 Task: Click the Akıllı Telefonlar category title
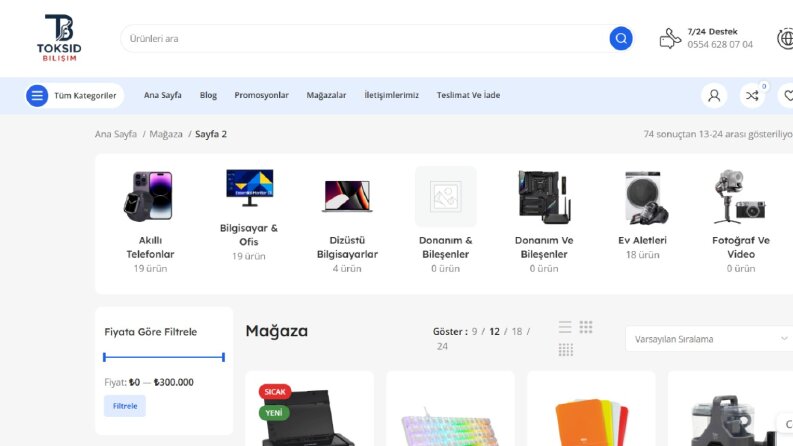point(150,247)
